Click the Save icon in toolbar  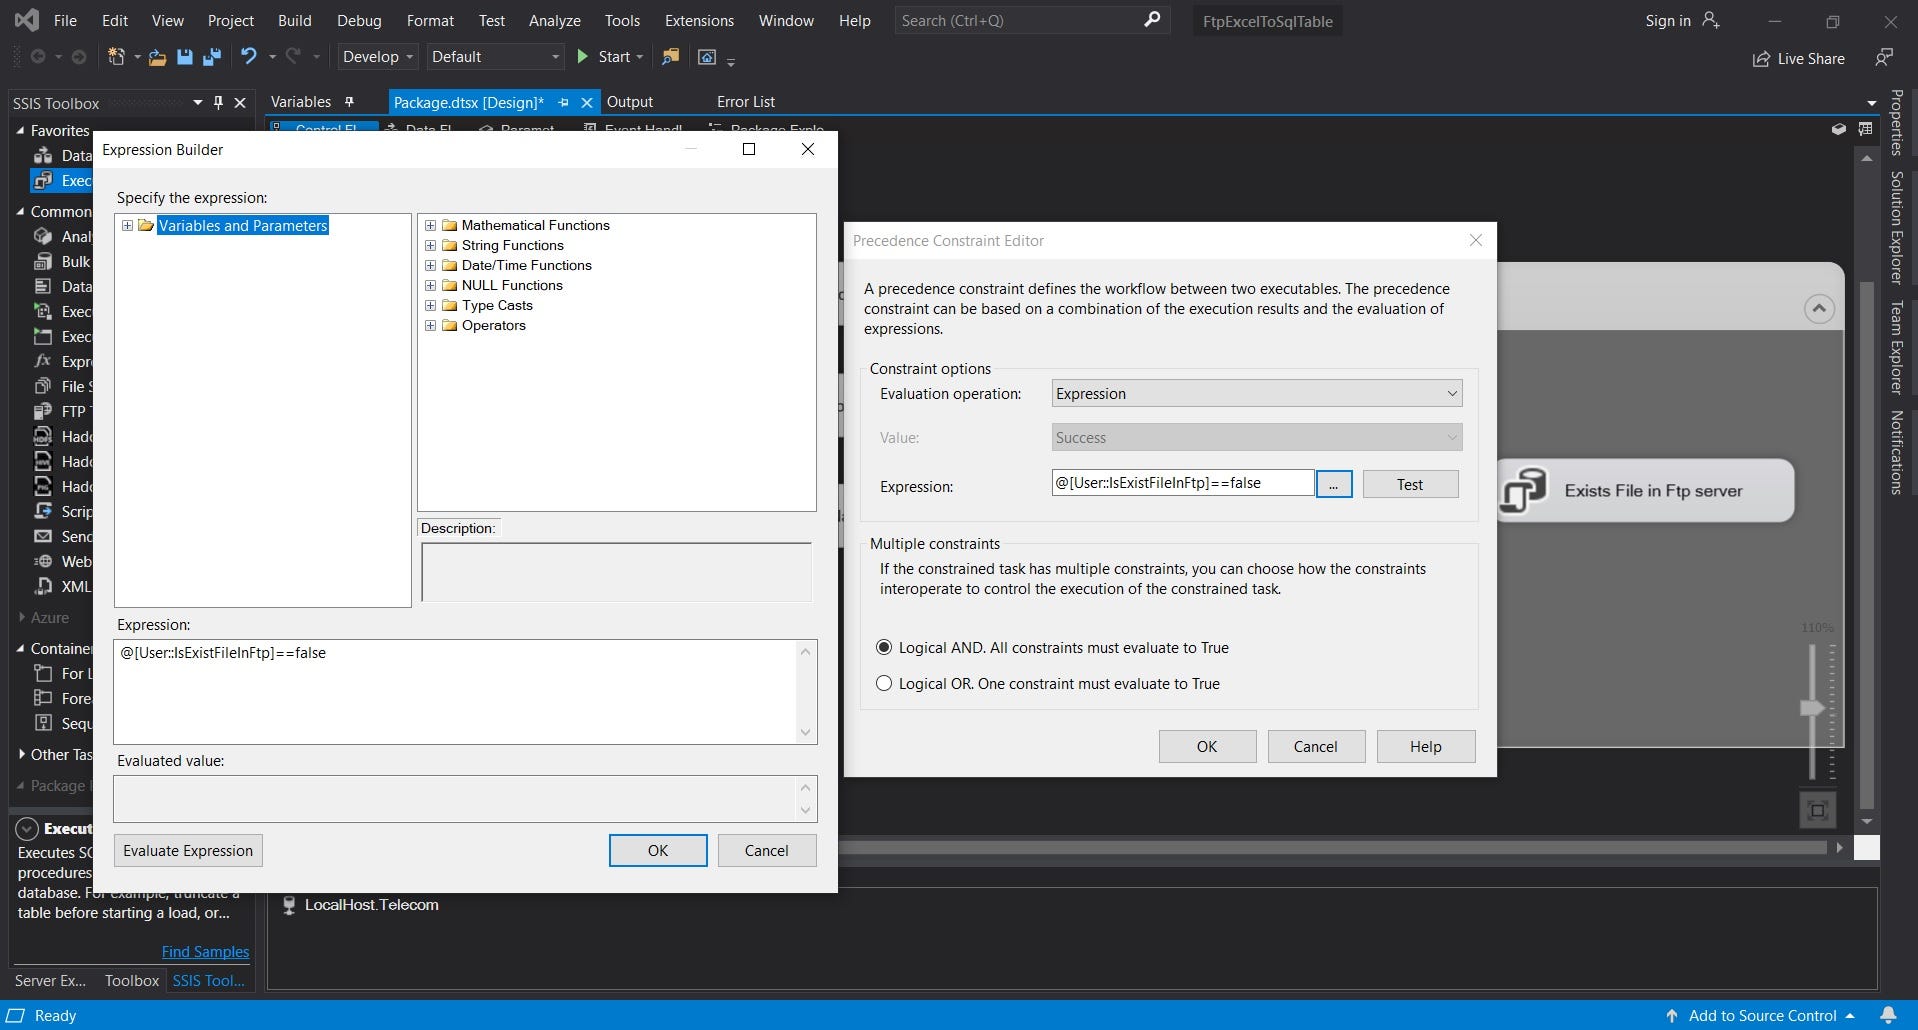pos(184,57)
